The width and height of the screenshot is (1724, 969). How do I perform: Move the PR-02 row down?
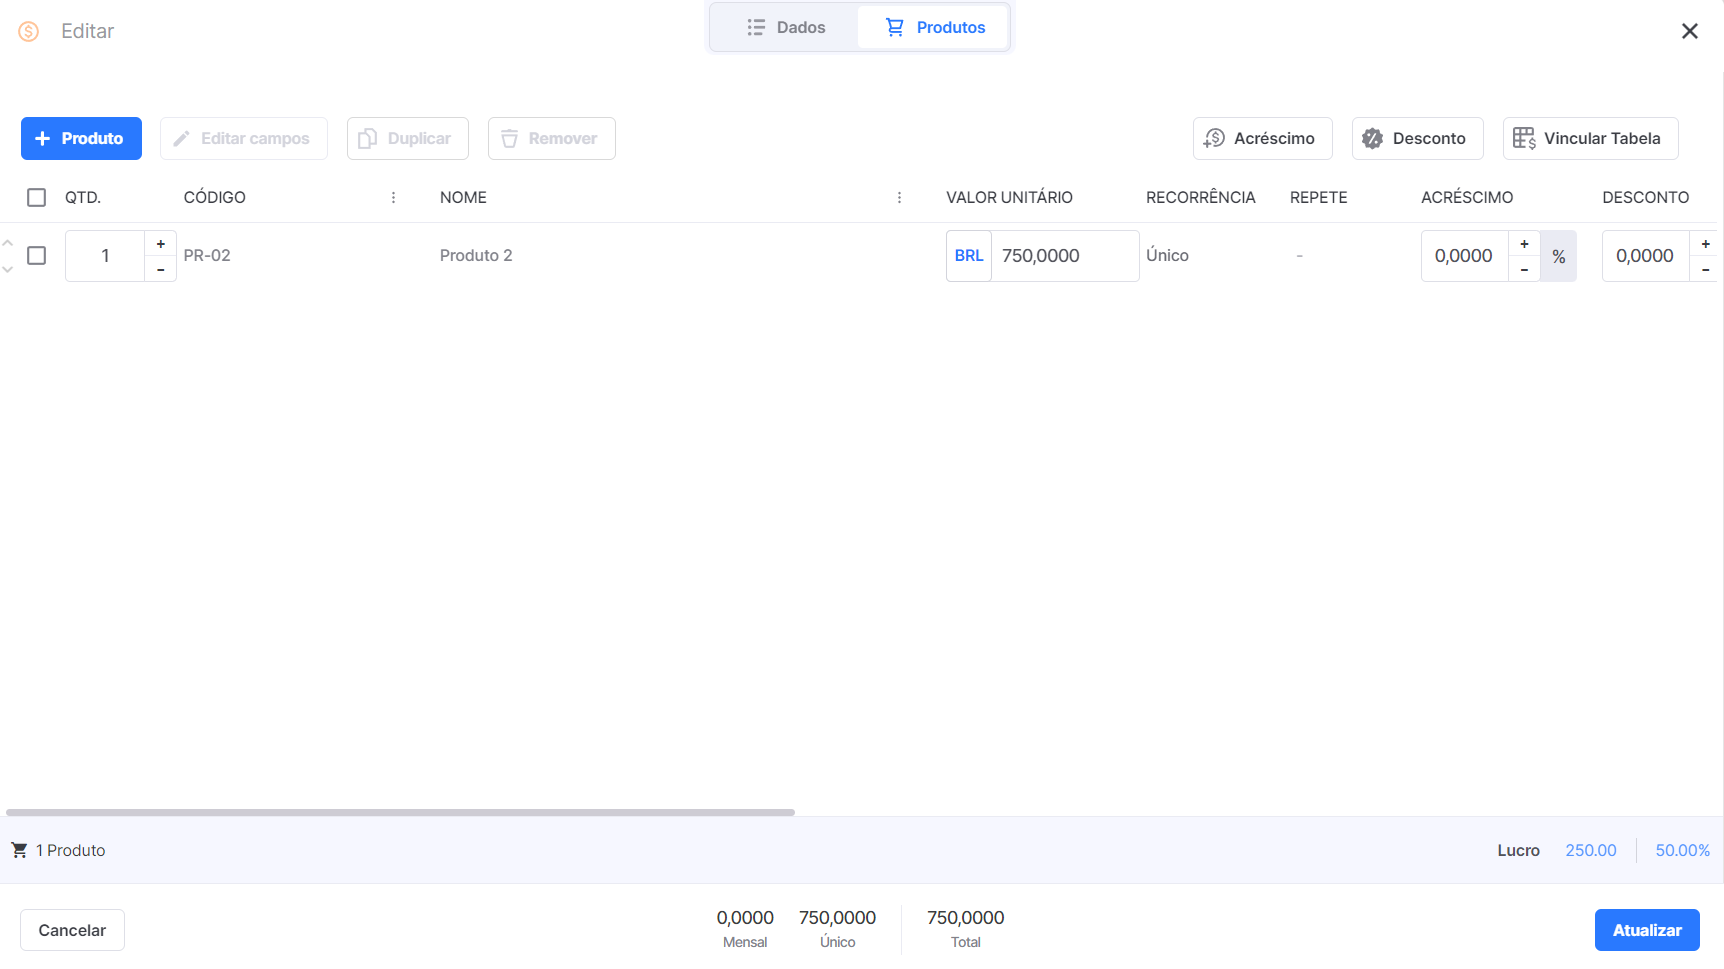click(8, 269)
